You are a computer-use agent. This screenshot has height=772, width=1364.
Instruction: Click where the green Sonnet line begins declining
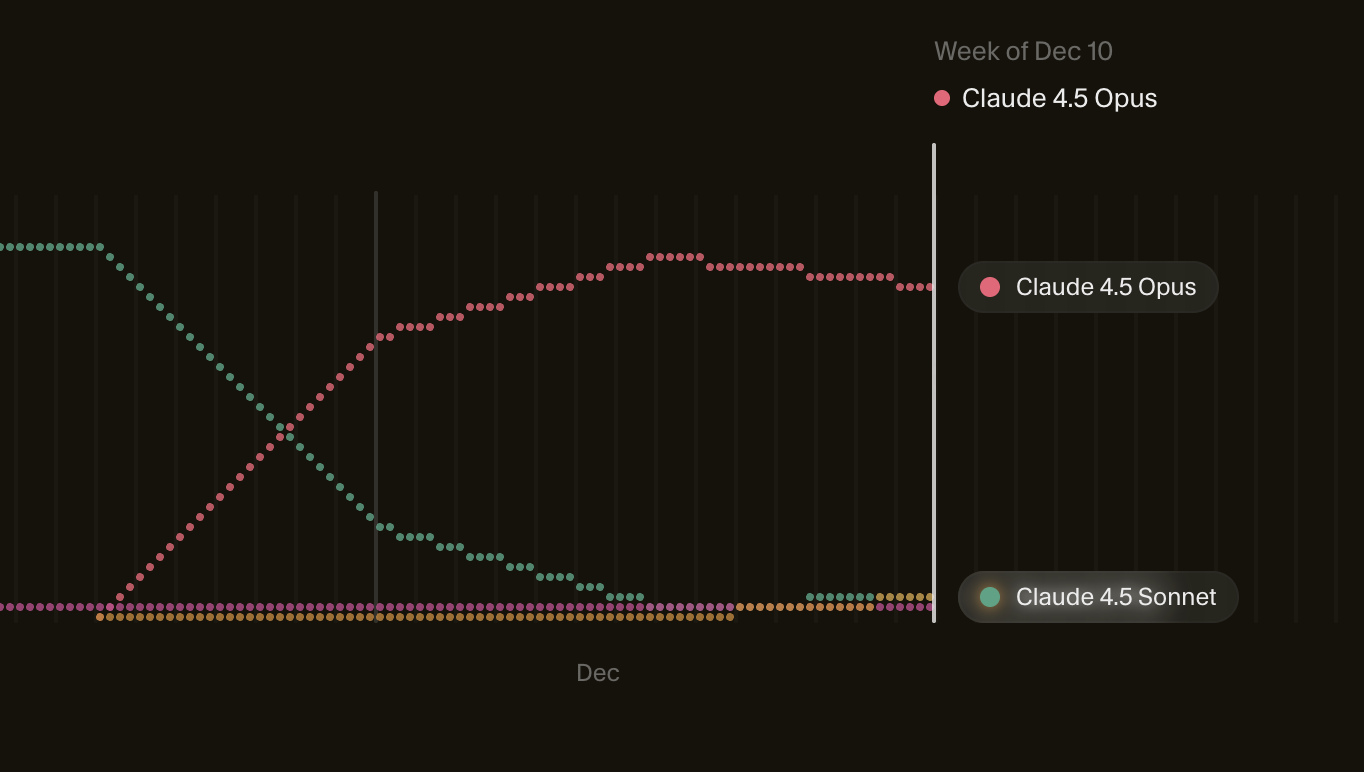coord(101,248)
